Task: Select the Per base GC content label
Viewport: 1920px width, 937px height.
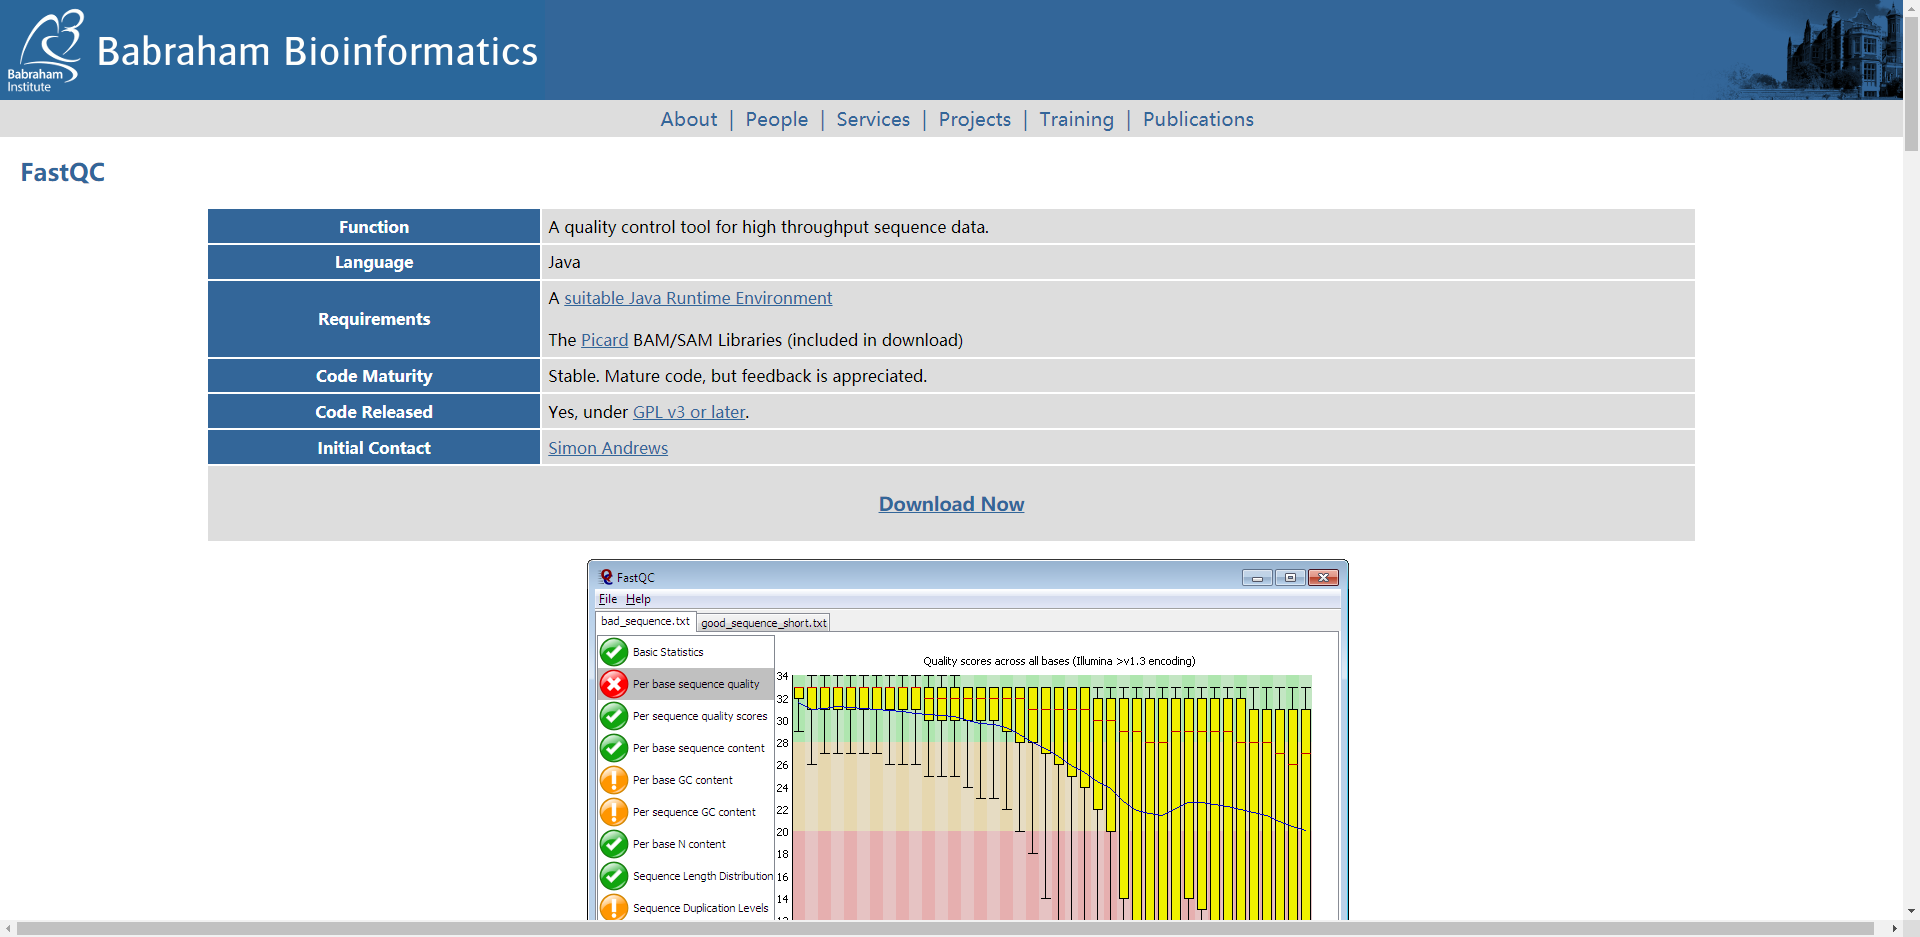Action: tap(683, 780)
